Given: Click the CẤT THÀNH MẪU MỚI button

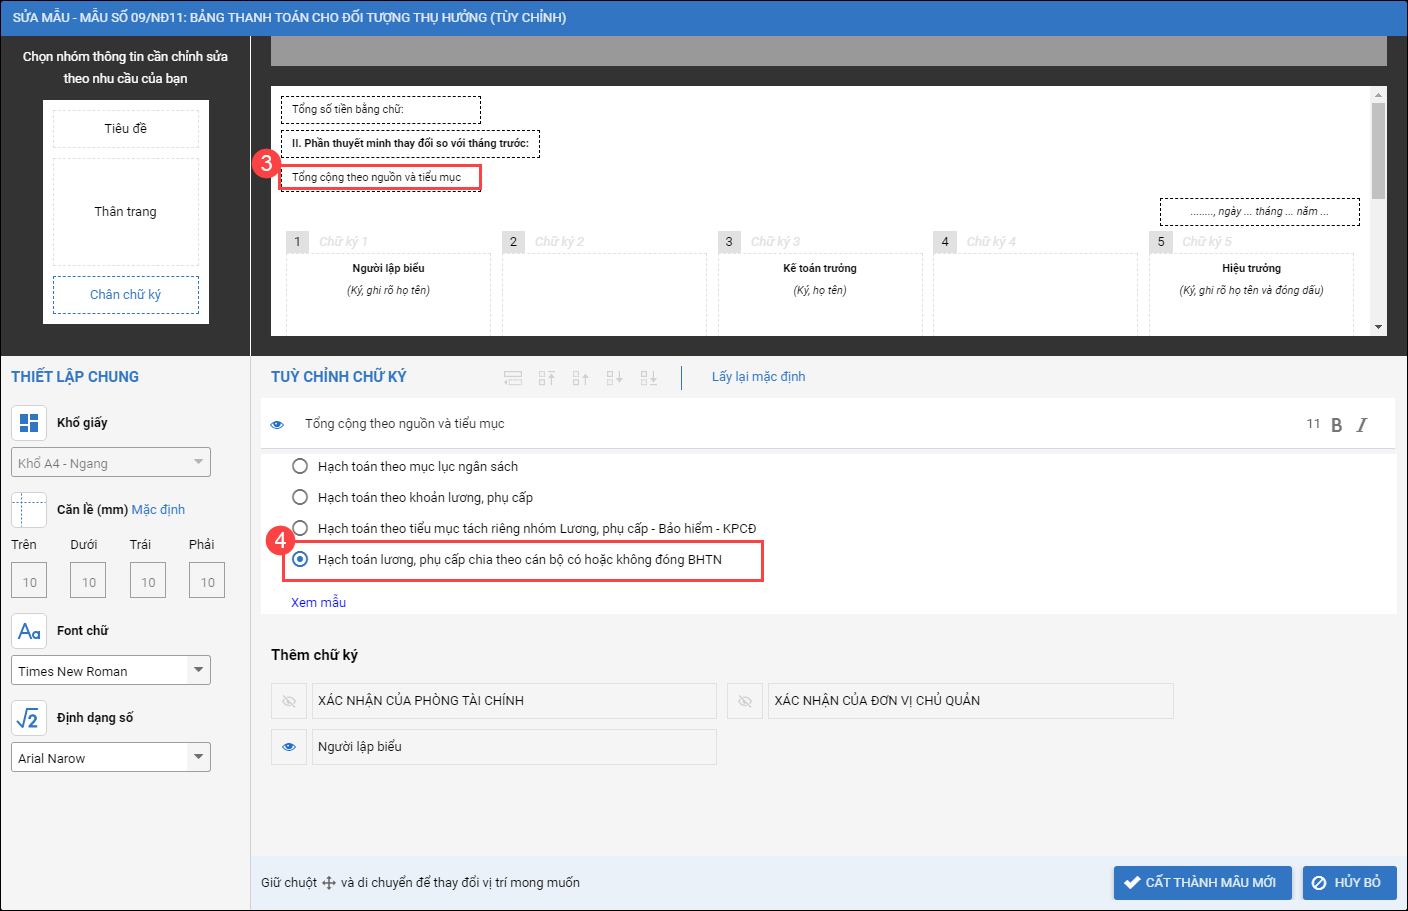Looking at the screenshot, I should click(1202, 883).
